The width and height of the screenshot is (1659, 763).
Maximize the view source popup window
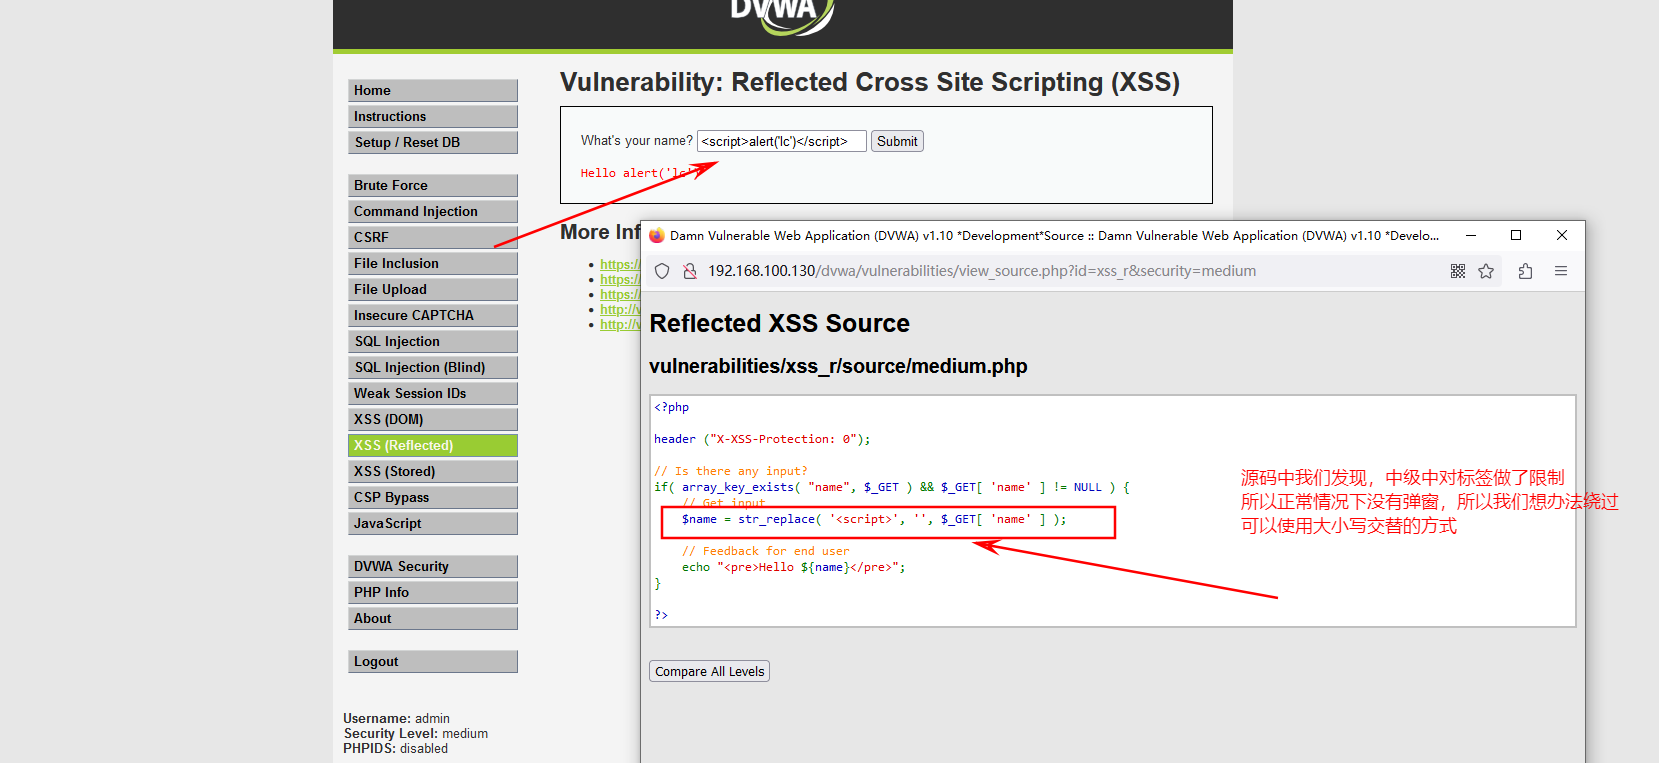pos(1516,235)
